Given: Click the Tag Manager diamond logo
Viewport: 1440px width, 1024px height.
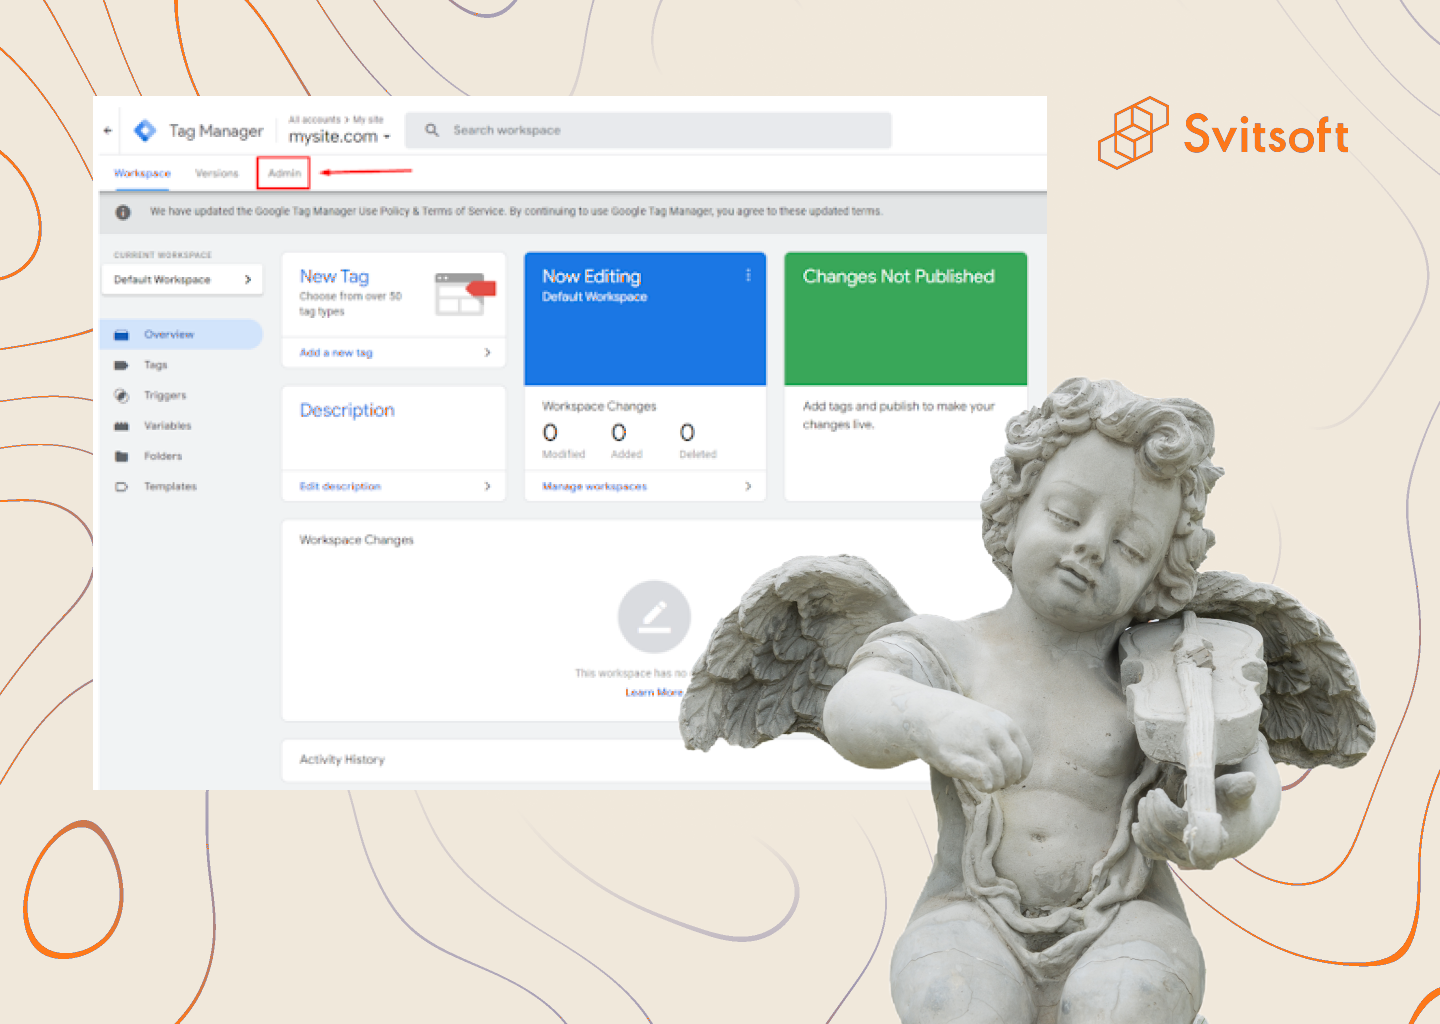Looking at the screenshot, I should [145, 131].
